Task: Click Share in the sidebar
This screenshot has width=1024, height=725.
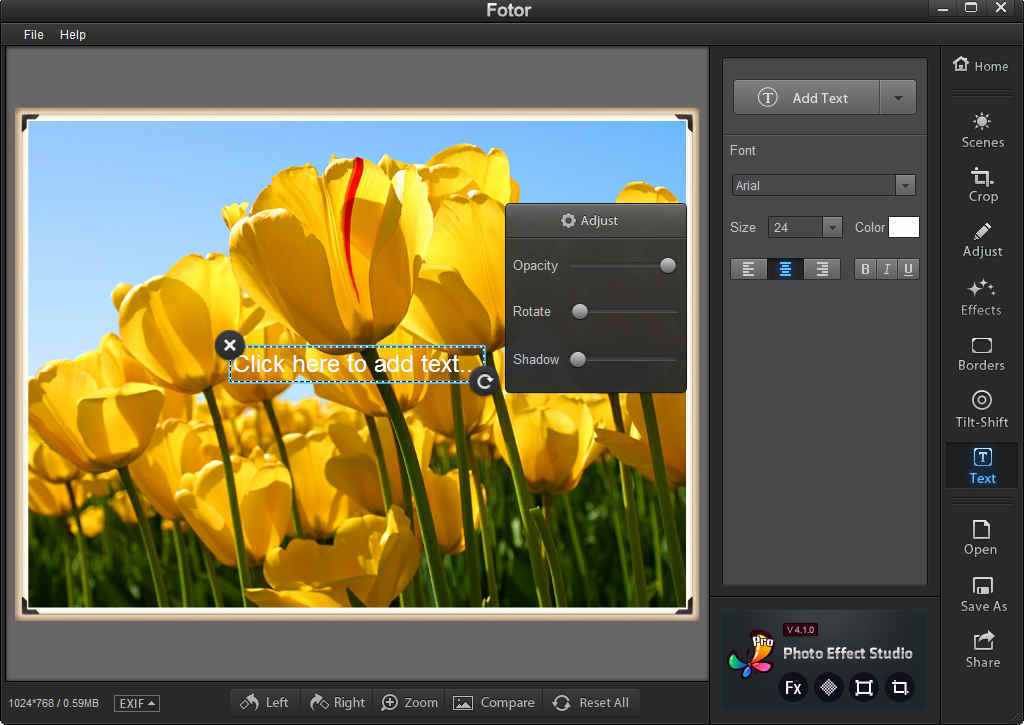Action: pyautogui.click(x=982, y=650)
